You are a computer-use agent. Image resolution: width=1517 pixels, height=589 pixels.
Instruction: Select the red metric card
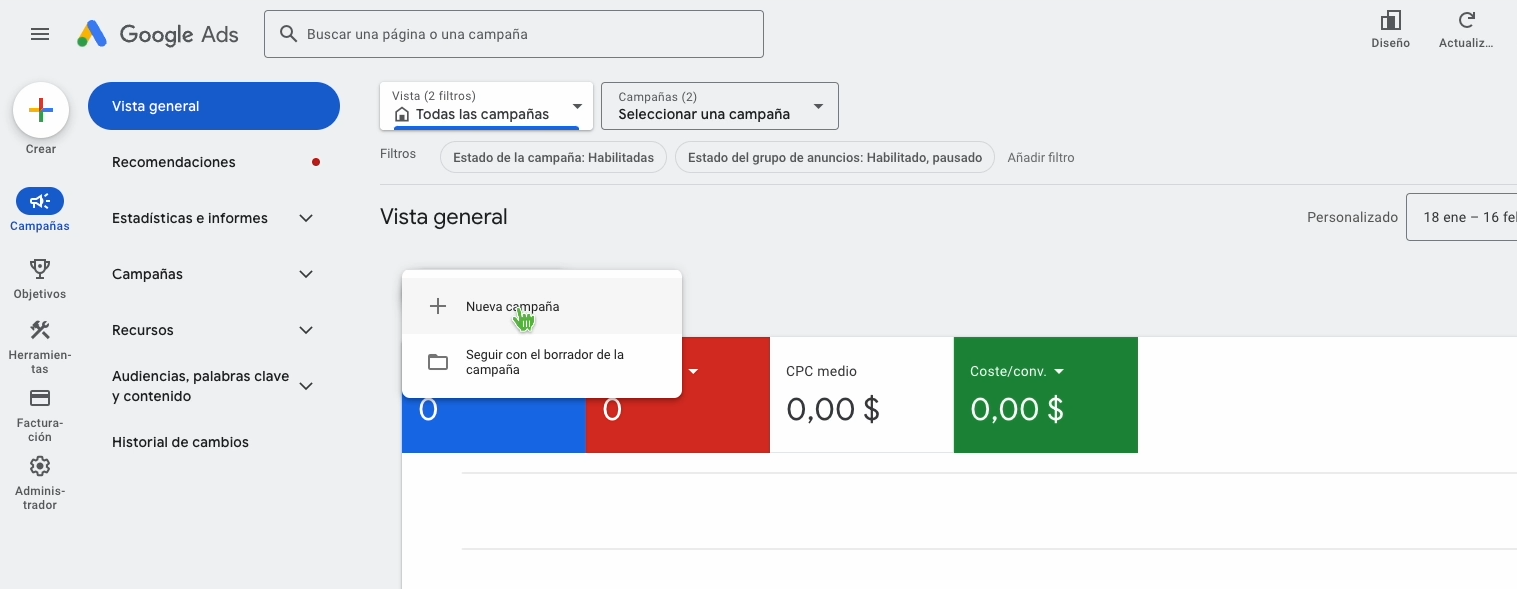pyautogui.click(x=678, y=395)
